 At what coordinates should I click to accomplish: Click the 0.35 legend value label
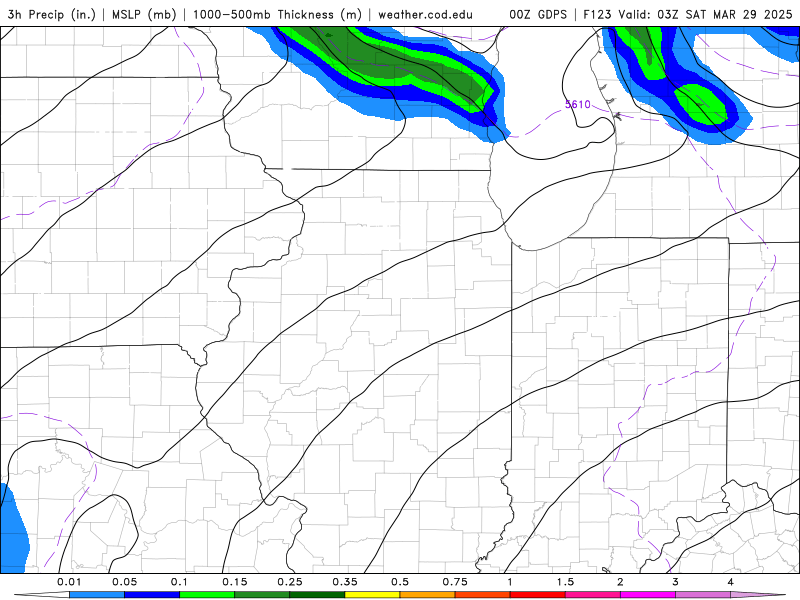(x=345, y=582)
